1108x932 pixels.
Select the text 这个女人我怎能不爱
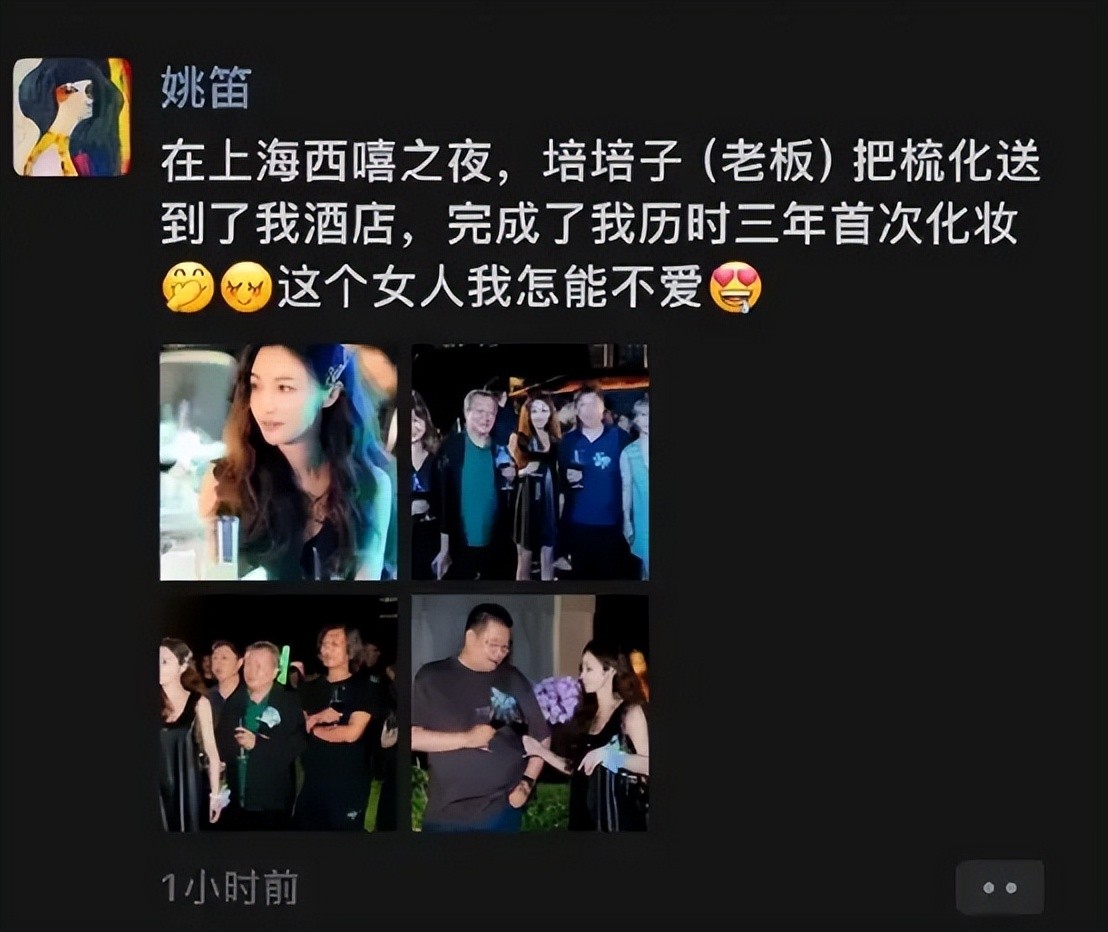coord(490,287)
